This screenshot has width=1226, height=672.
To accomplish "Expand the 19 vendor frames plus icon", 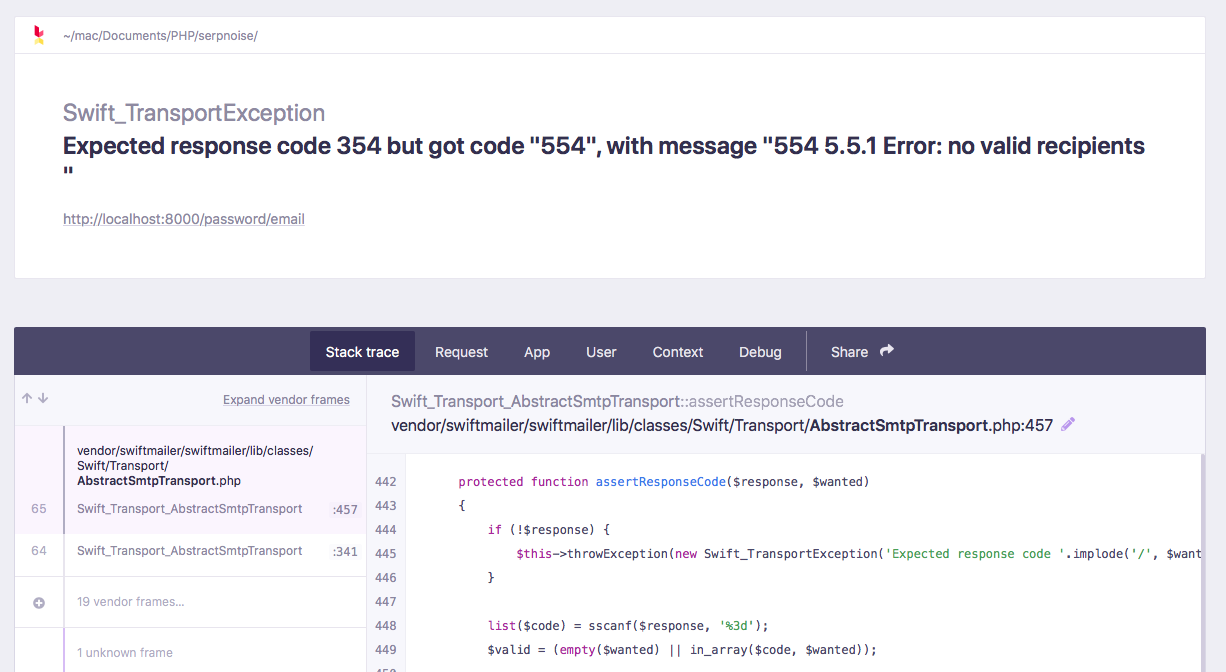I will 39,603.
